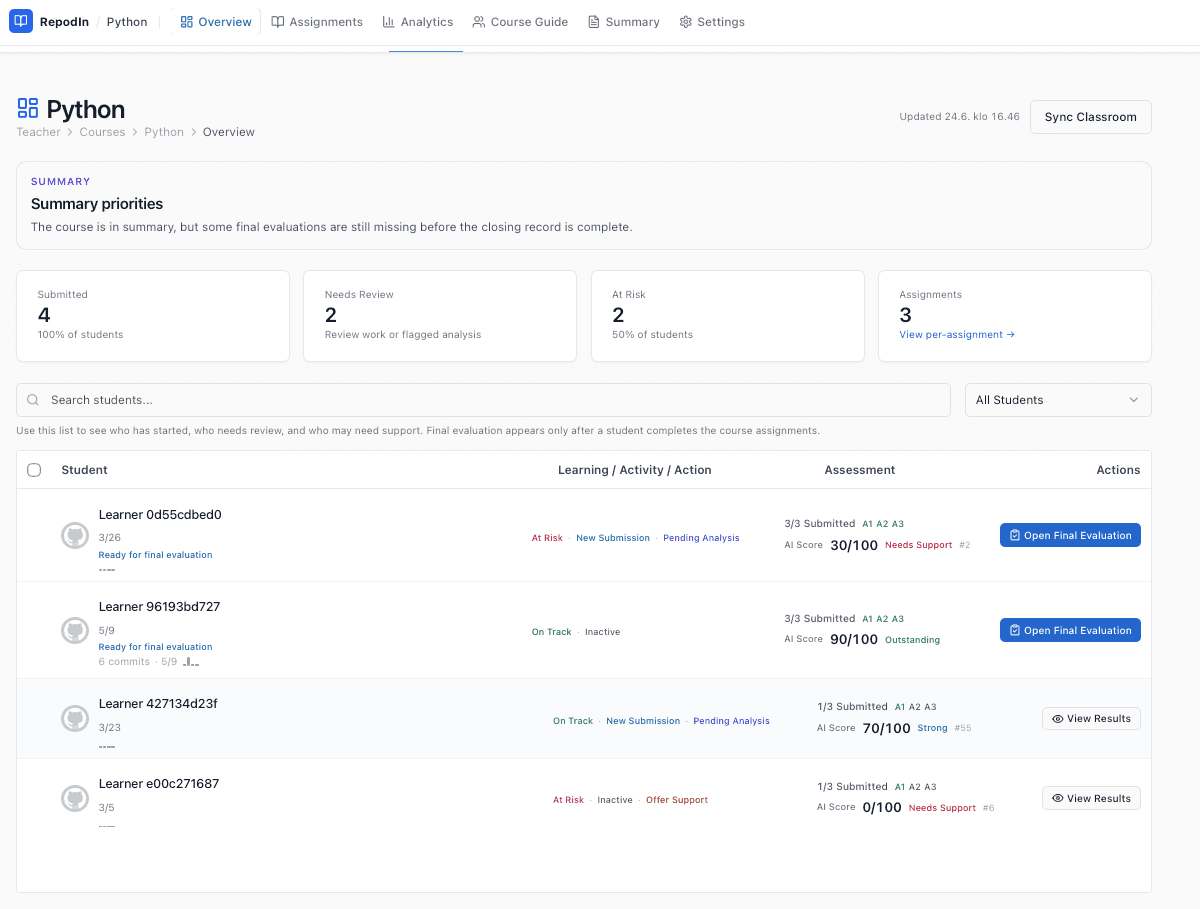Open the Summary tab

[x=624, y=22]
